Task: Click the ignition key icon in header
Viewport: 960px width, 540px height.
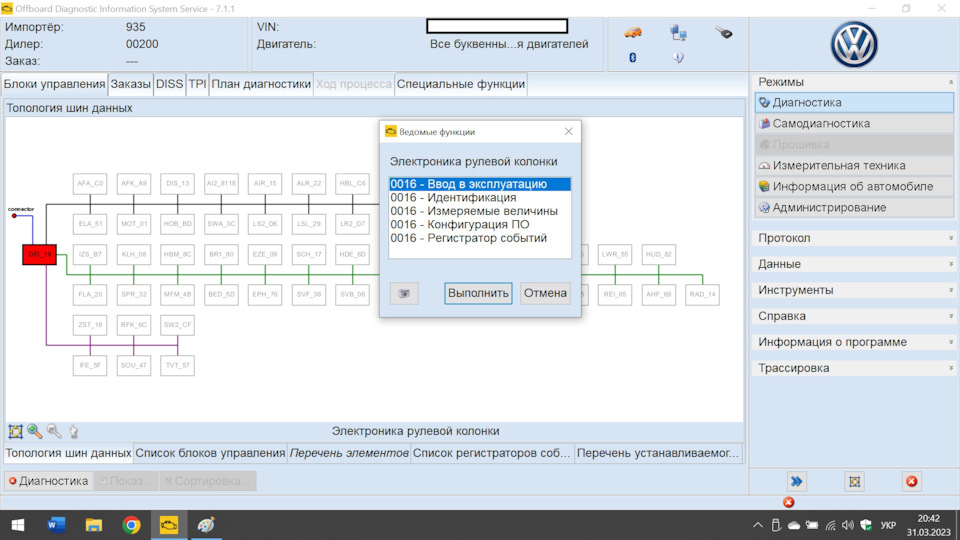Action: tap(724, 32)
